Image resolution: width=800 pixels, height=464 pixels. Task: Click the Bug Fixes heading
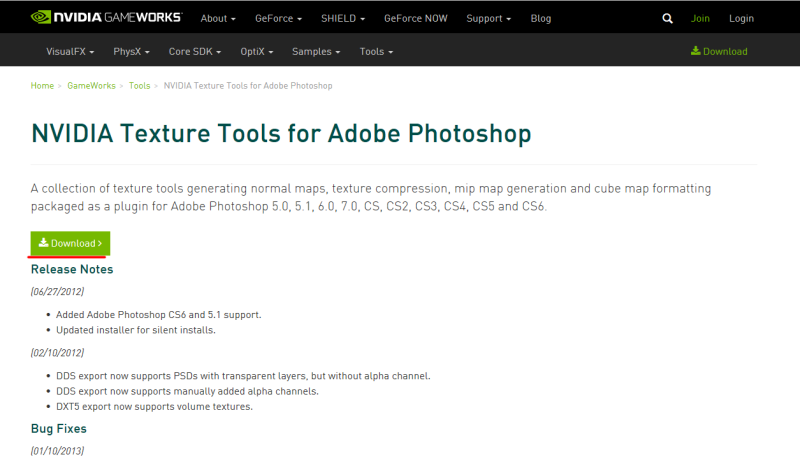click(x=59, y=429)
